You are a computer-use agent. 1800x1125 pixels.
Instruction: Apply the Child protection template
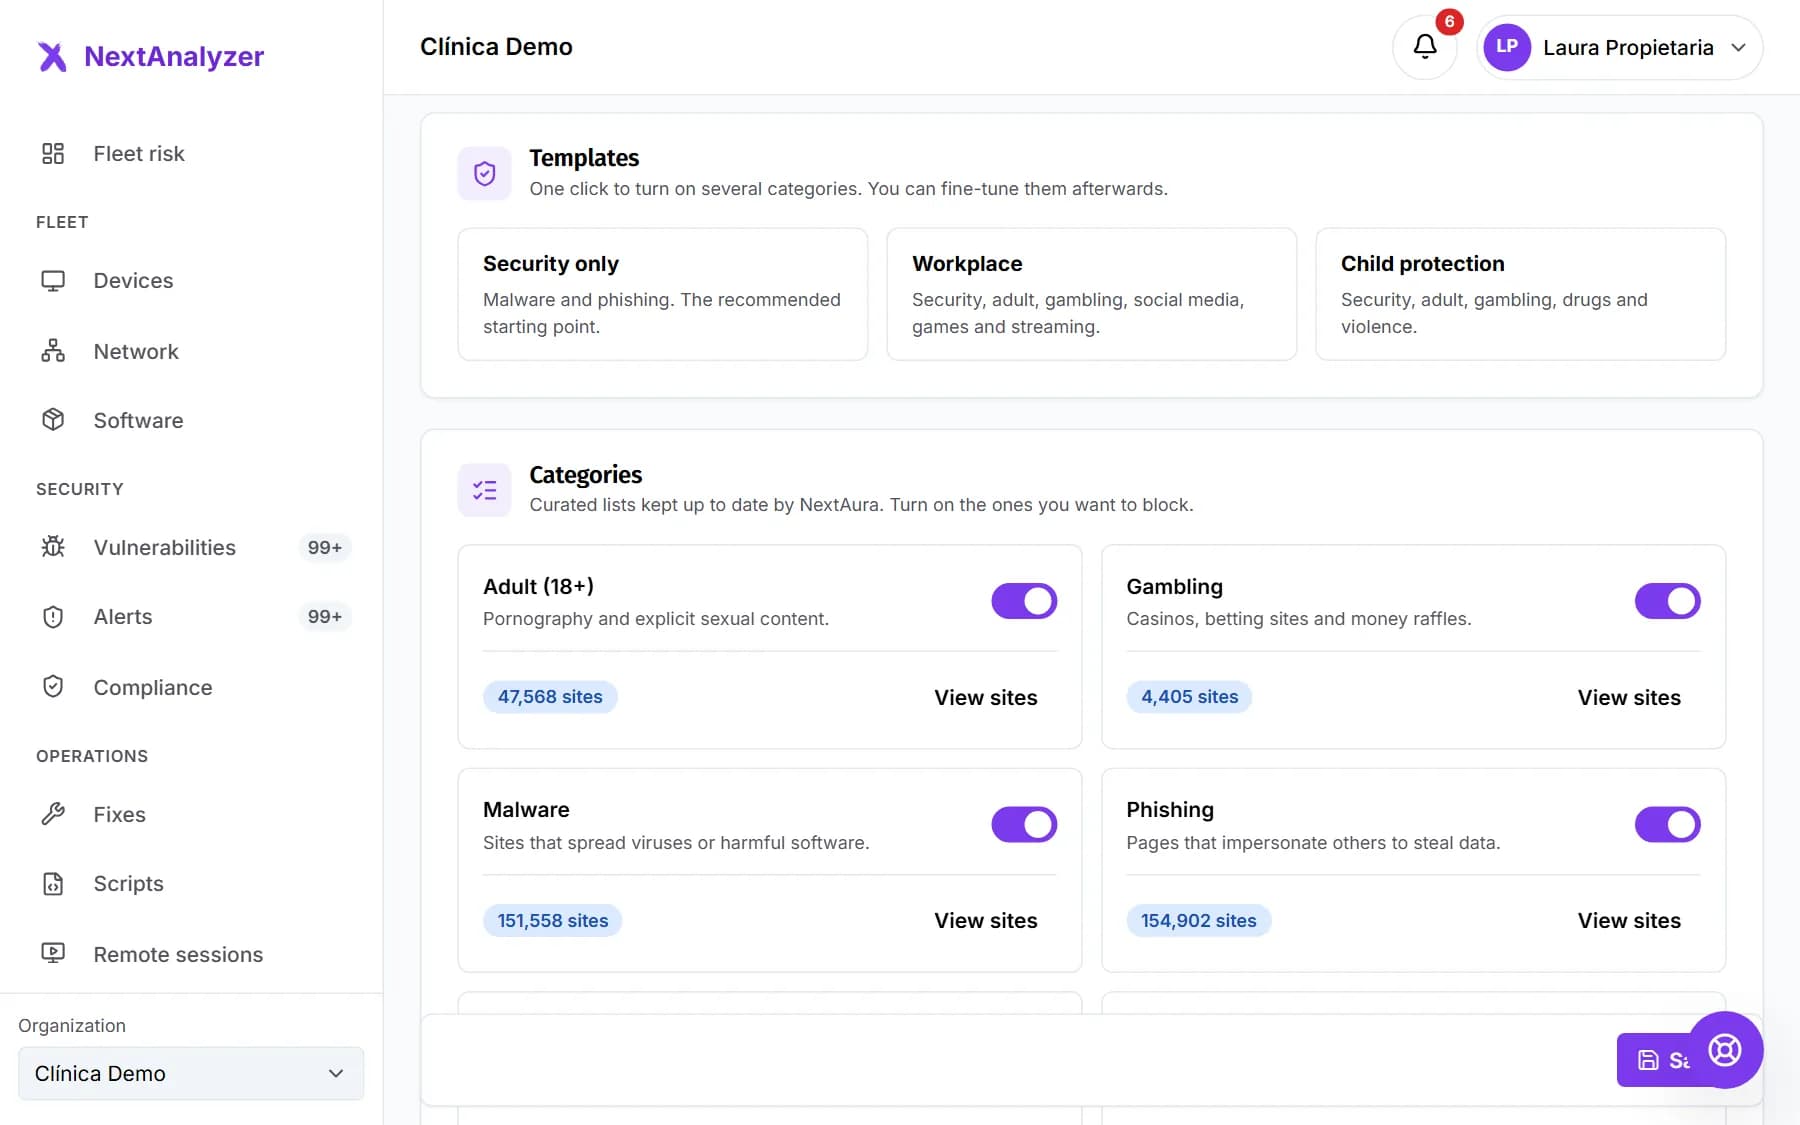pyautogui.click(x=1520, y=294)
